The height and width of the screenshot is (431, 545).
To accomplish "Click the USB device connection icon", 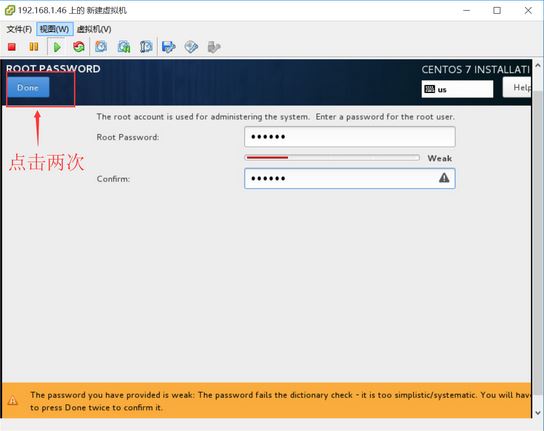I will (214, 47).
